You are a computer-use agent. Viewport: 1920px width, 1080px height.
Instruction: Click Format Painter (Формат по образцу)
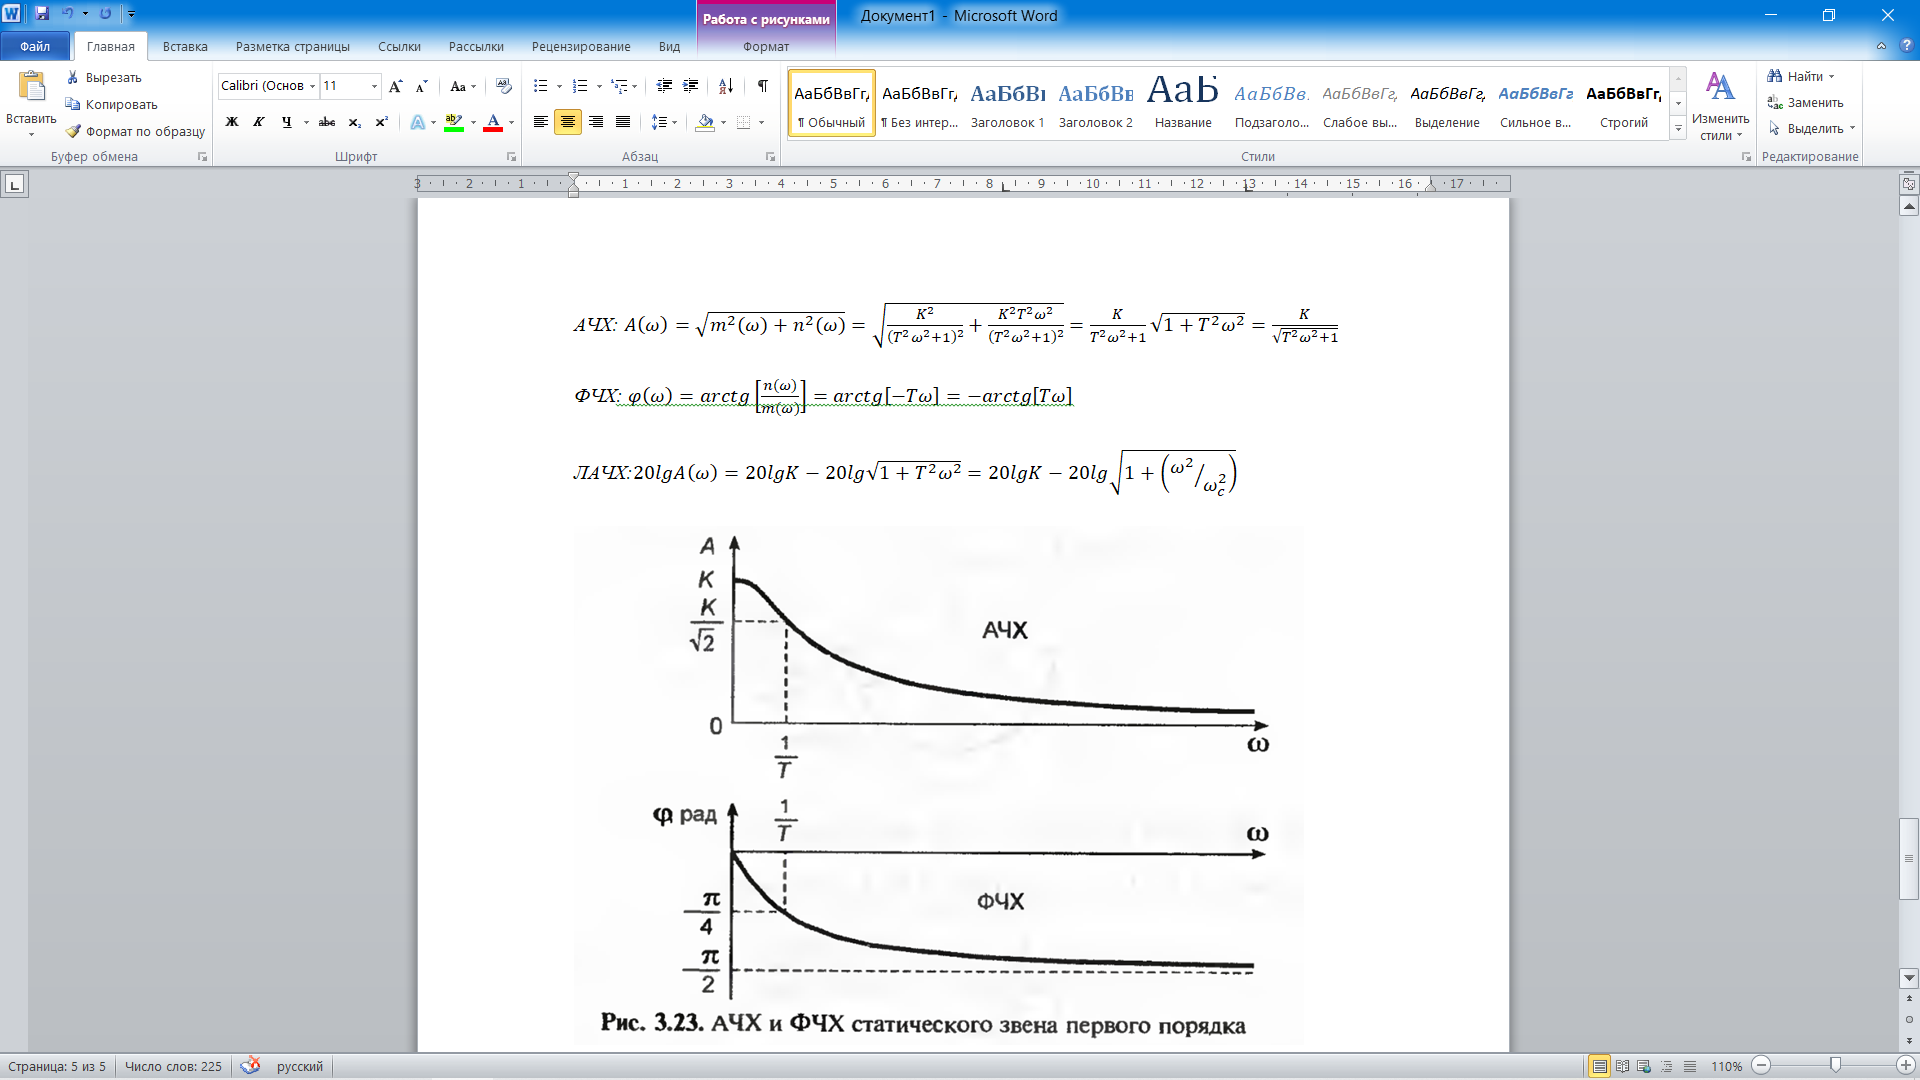(135, 131)
